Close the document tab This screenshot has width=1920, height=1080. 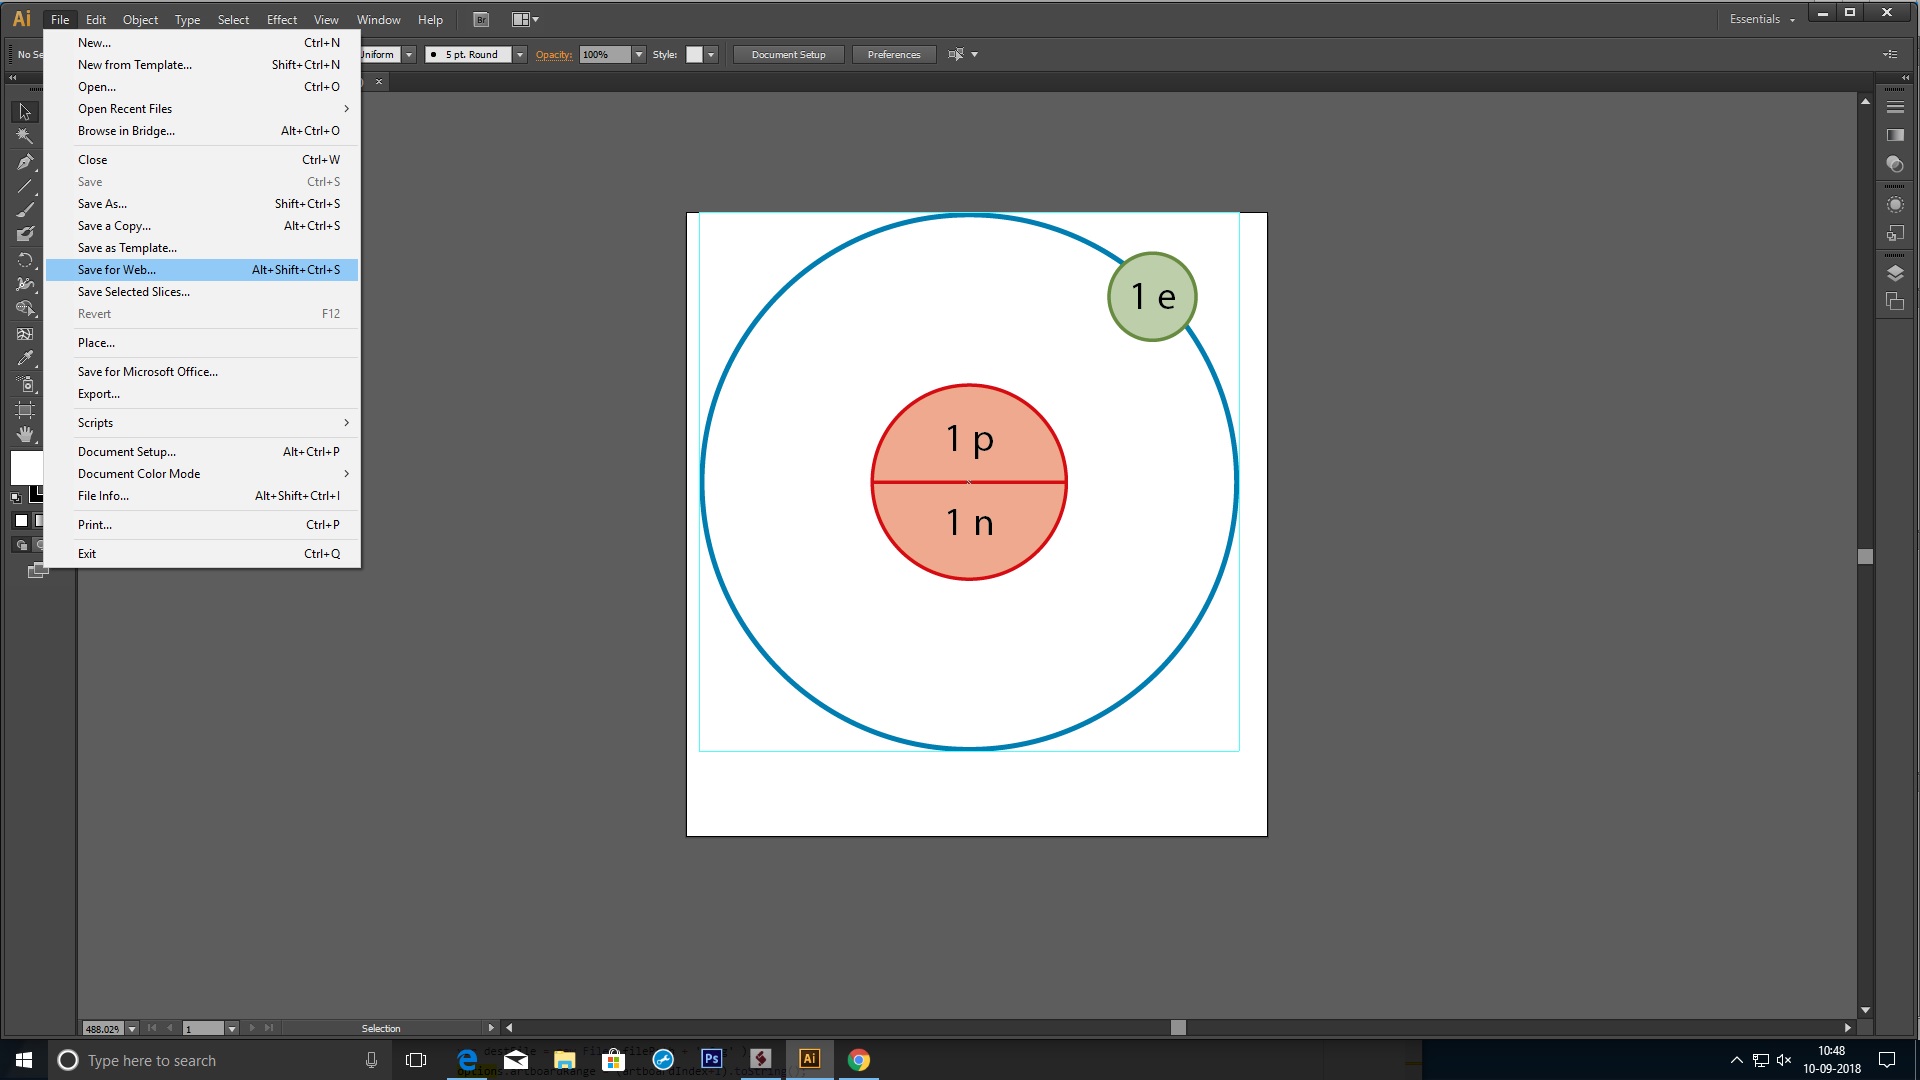(x=379, y=82)
